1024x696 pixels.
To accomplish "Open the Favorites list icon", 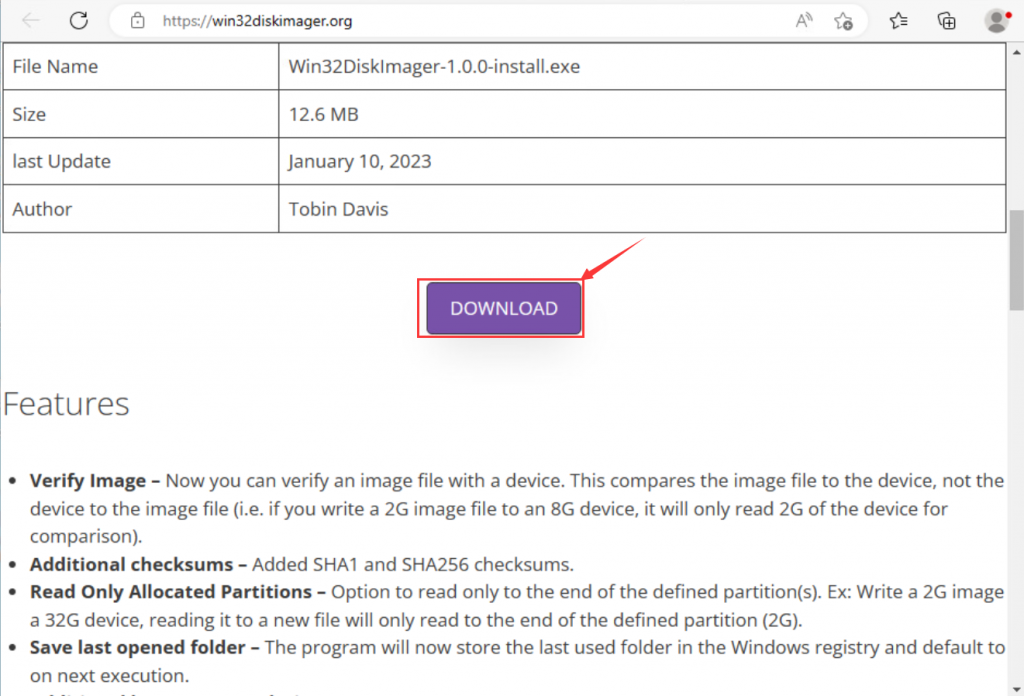I will [x=899, y=21].
